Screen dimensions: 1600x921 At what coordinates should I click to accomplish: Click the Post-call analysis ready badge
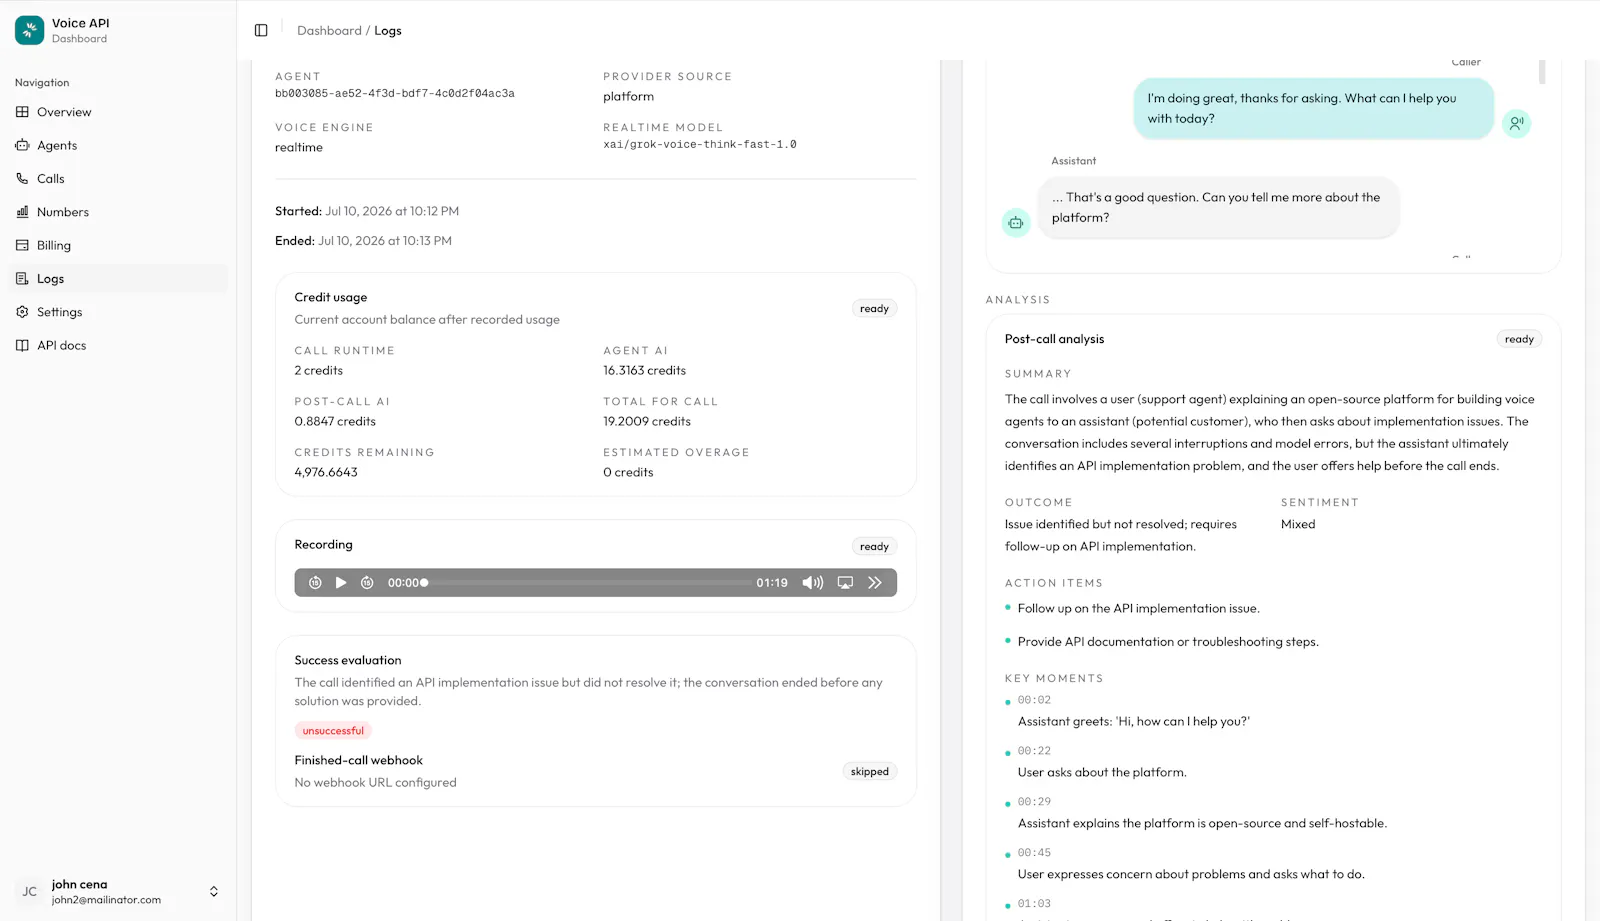click(x=1519, y=340)
